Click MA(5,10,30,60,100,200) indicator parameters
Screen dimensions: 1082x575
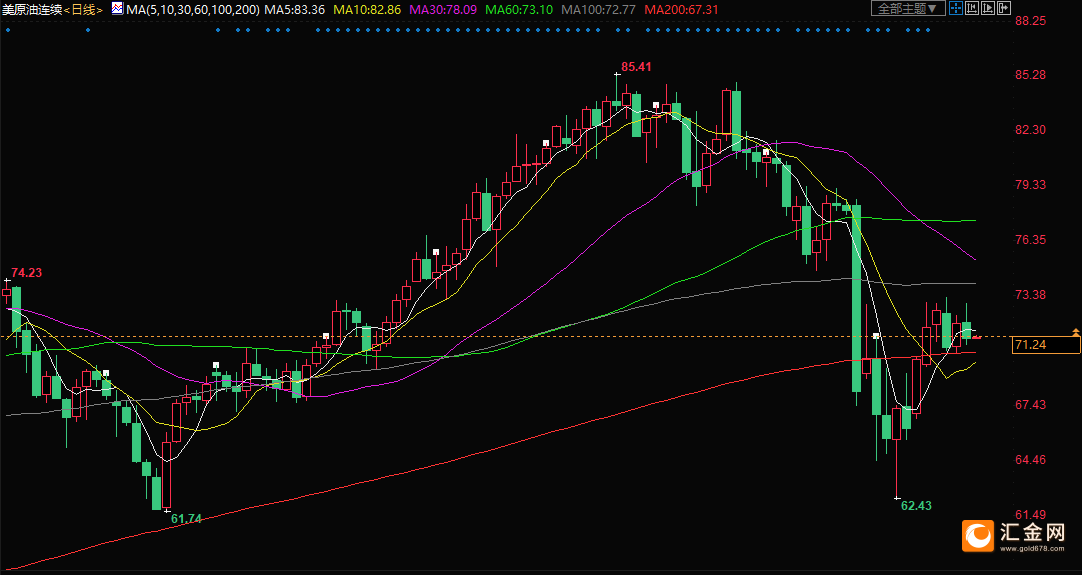tap(193, 10)
